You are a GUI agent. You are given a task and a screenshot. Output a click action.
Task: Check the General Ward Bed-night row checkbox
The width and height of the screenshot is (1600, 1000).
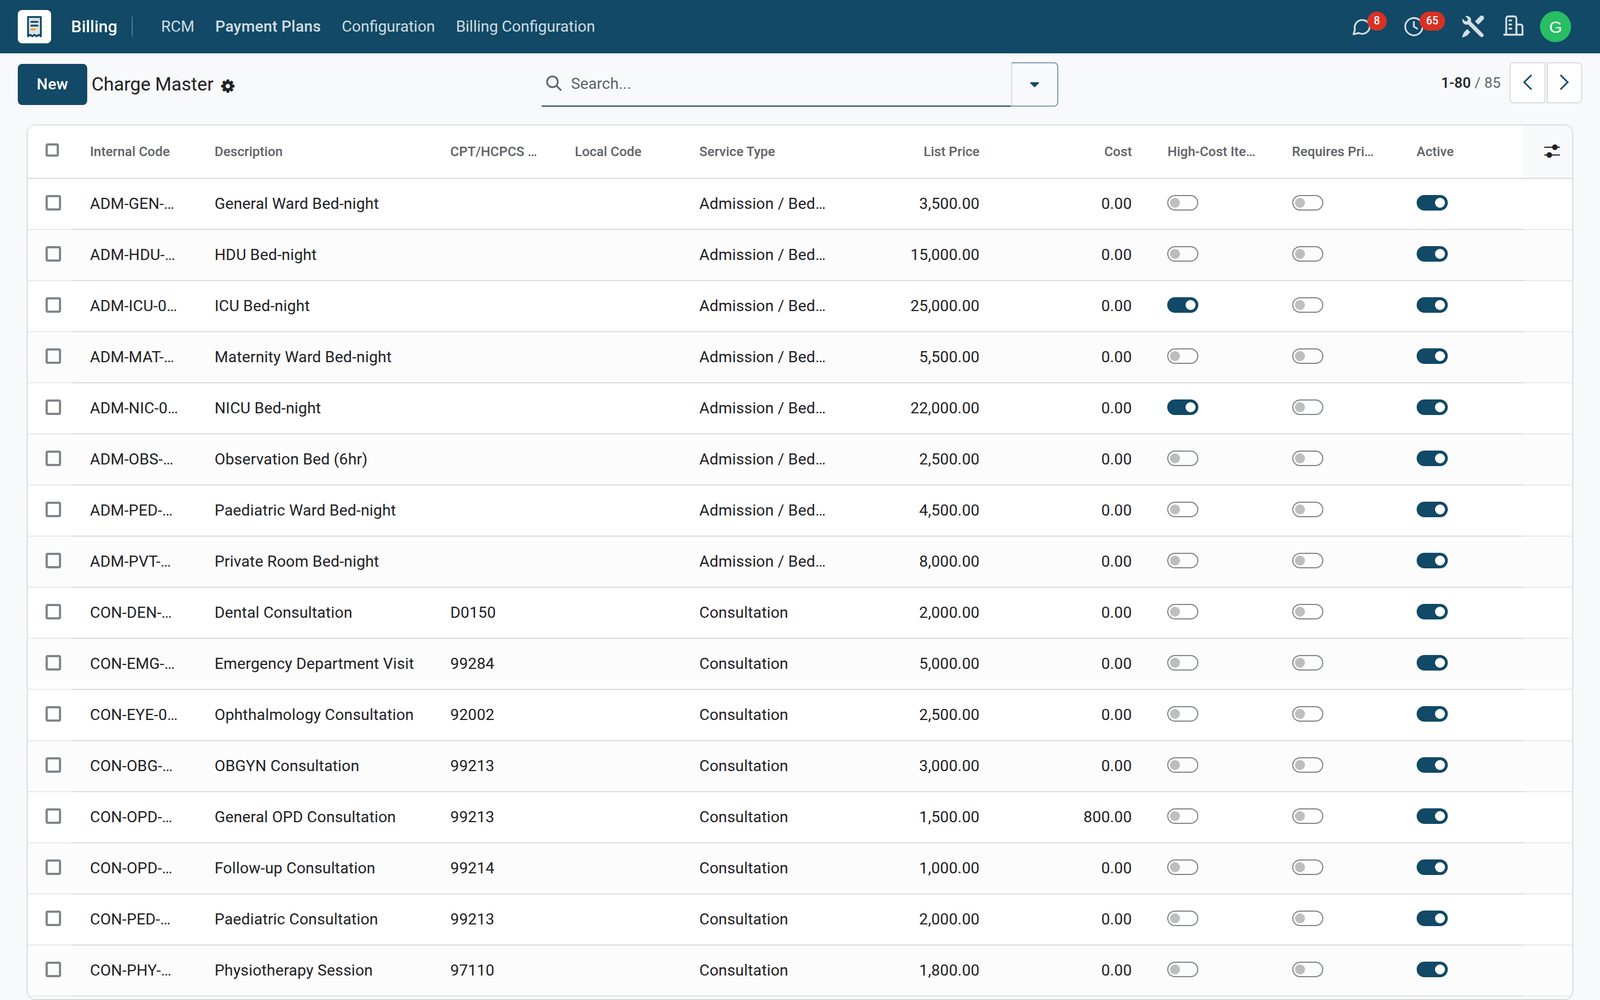pos(53,203)
